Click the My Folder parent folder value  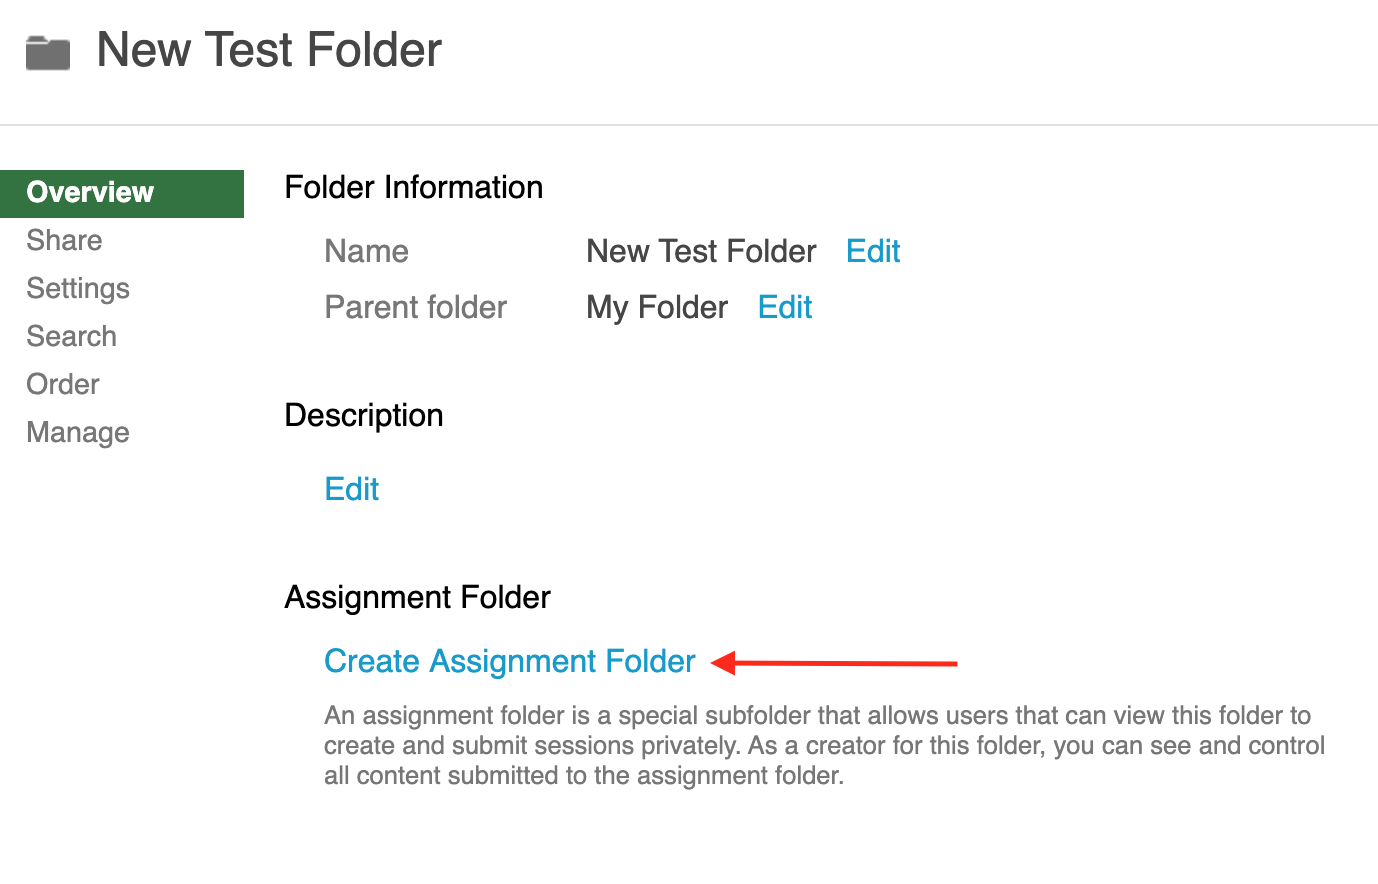[x=657, y=307]
